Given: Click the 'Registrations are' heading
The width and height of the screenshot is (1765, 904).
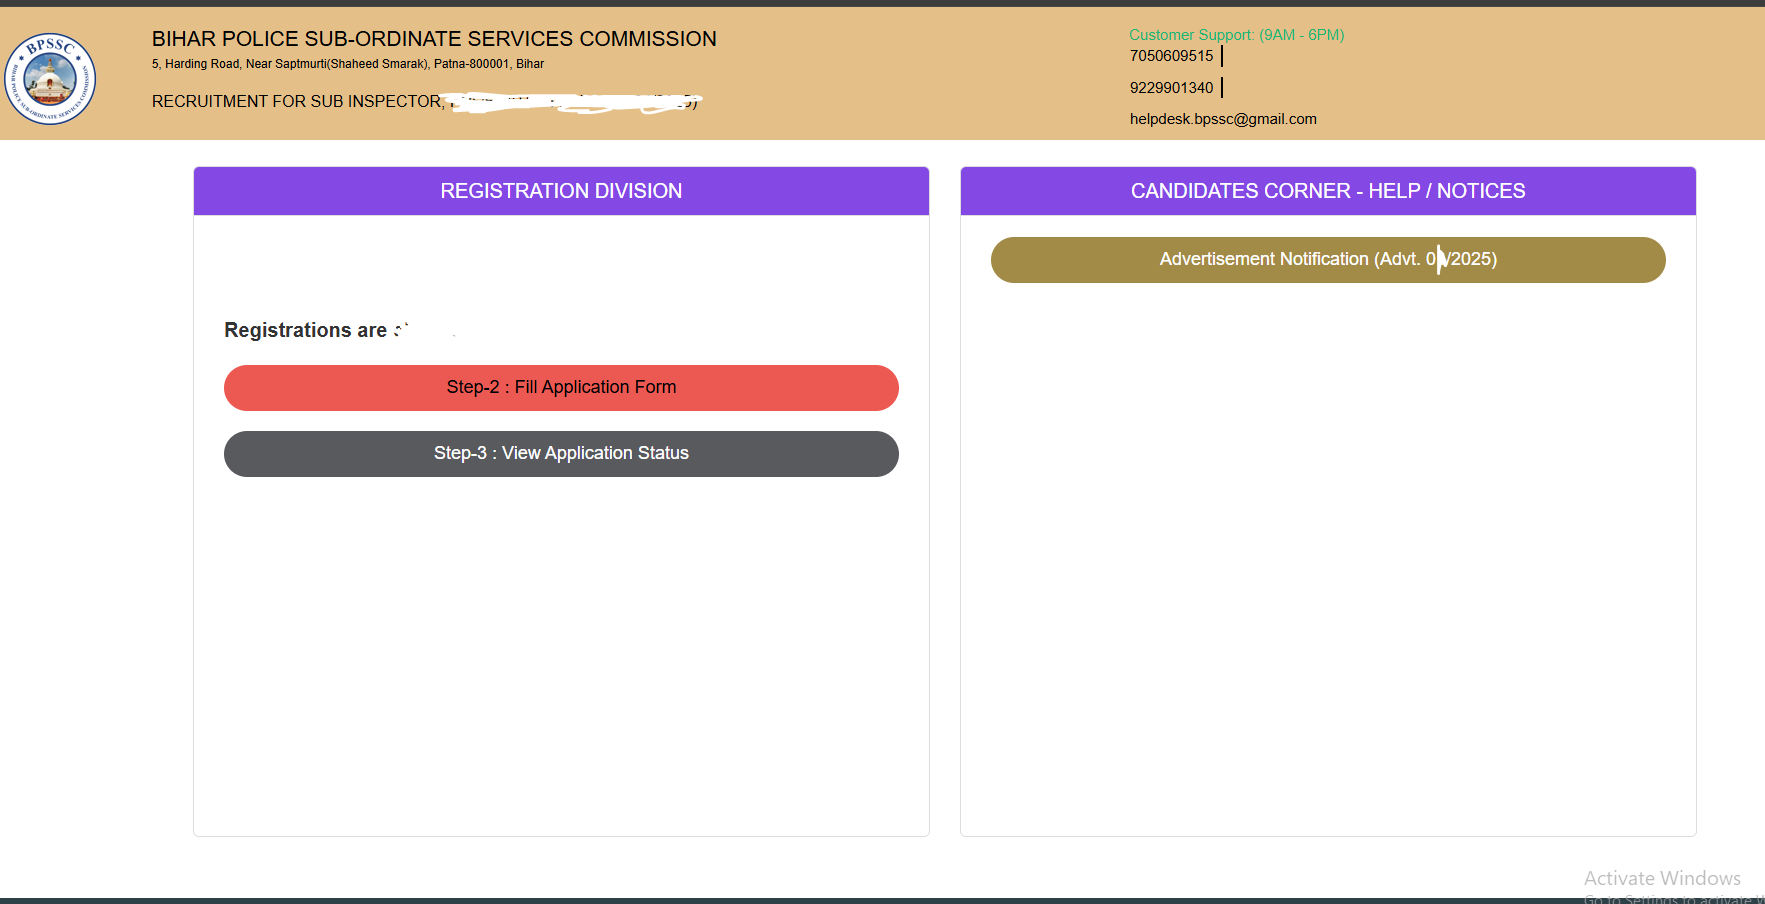Looking at the screenshot, I should (x=305, y=330).
